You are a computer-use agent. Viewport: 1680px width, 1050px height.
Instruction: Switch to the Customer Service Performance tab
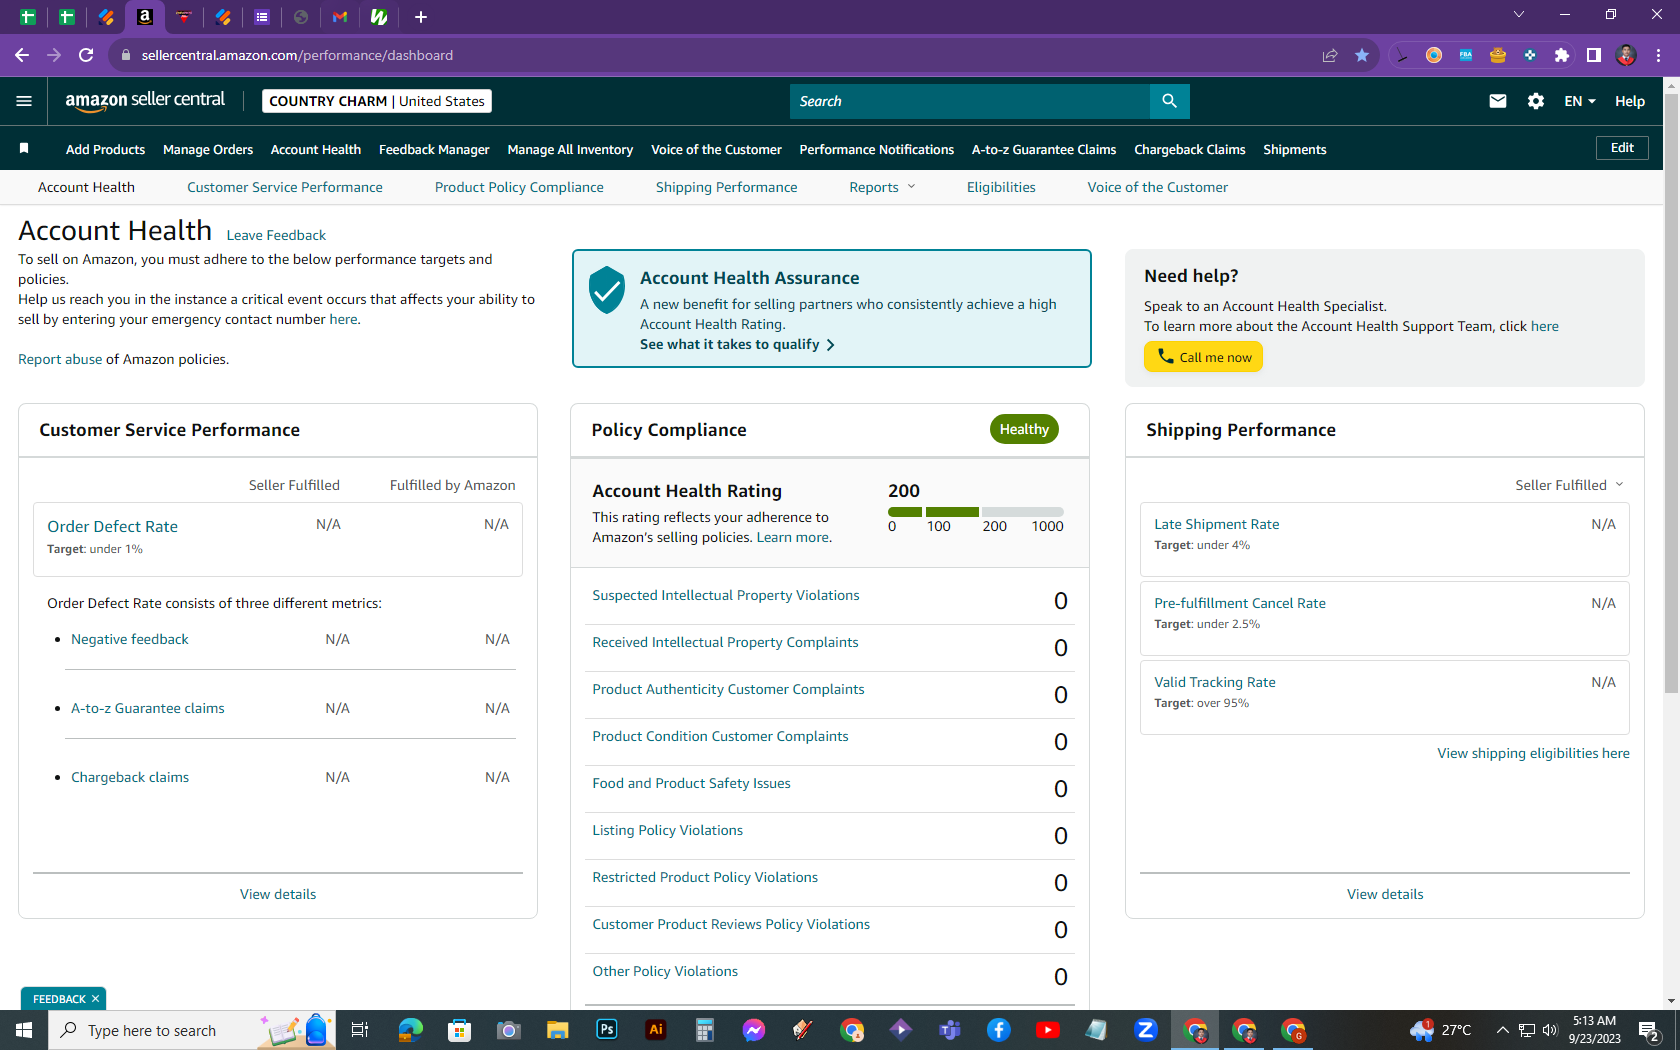pos(285,187)
